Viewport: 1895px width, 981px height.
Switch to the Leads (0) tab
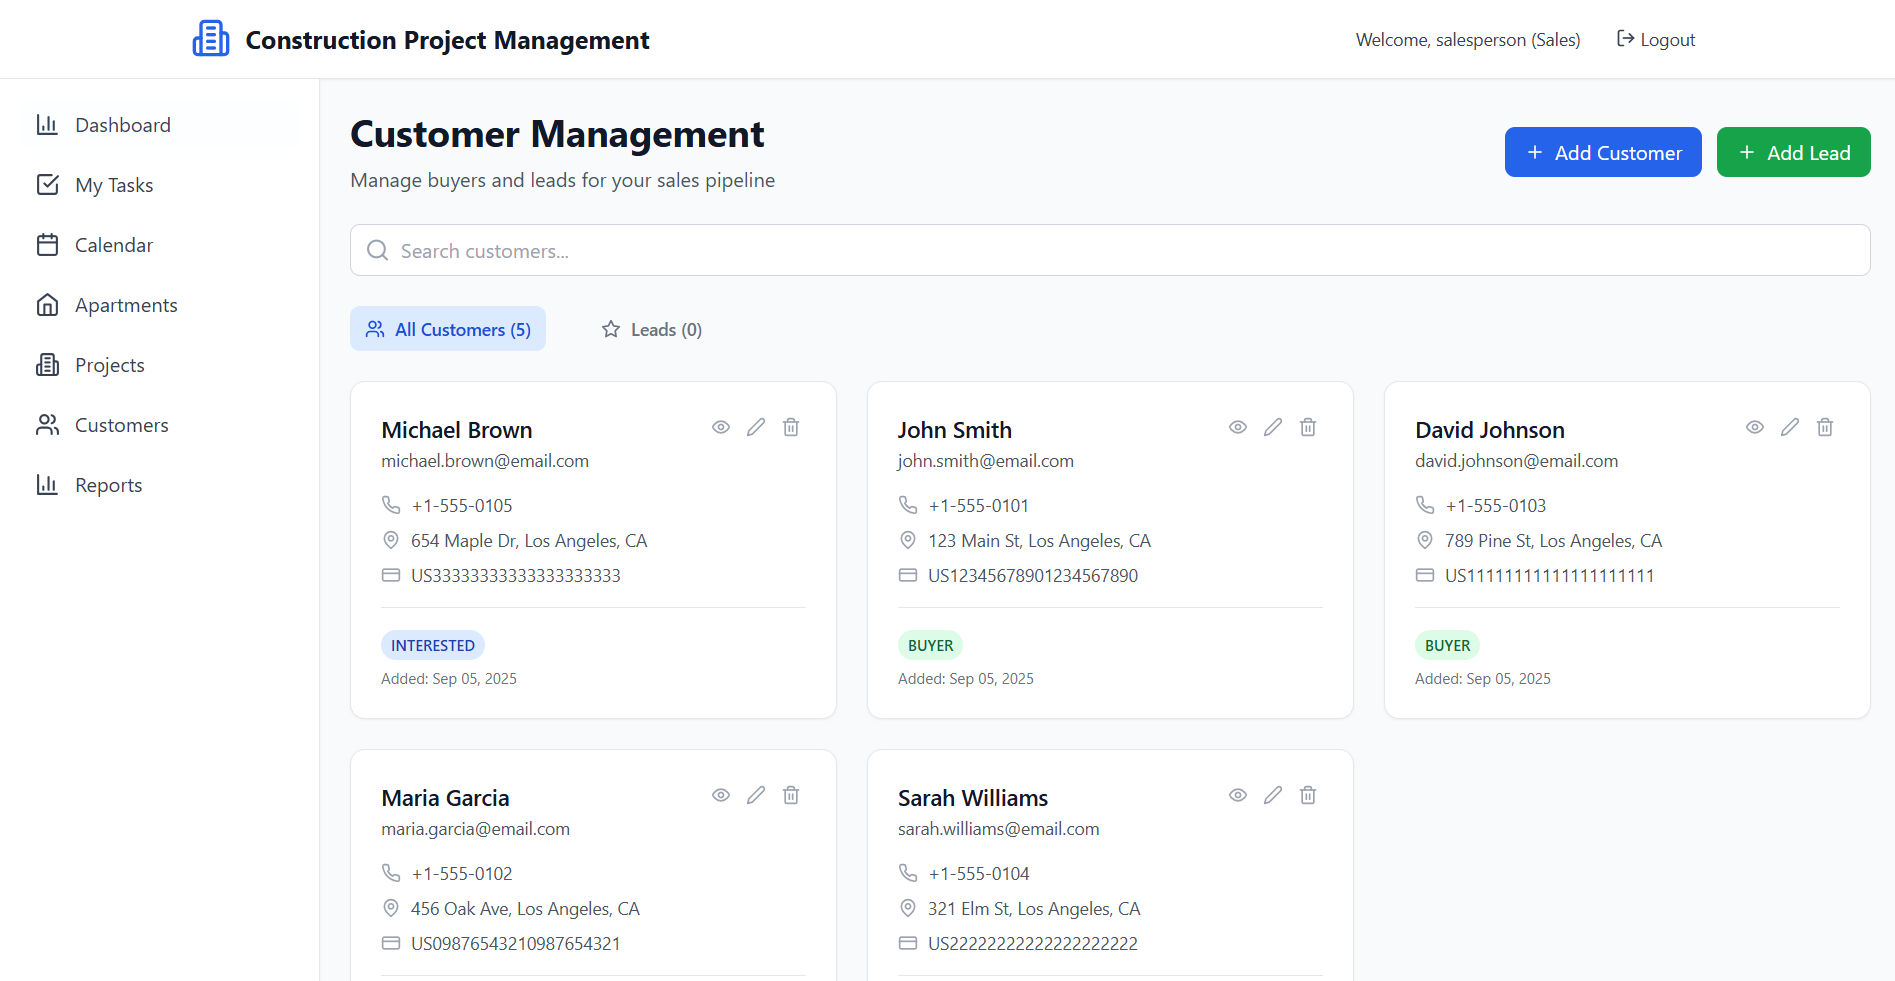pyautogui.click(x=652, y=329)
